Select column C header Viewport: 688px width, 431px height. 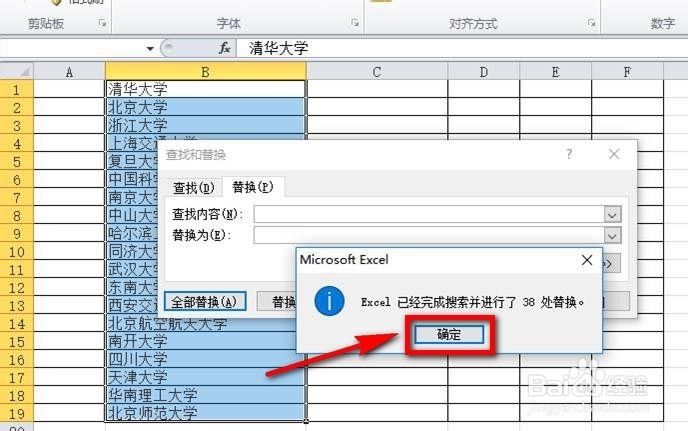(376, 72)
